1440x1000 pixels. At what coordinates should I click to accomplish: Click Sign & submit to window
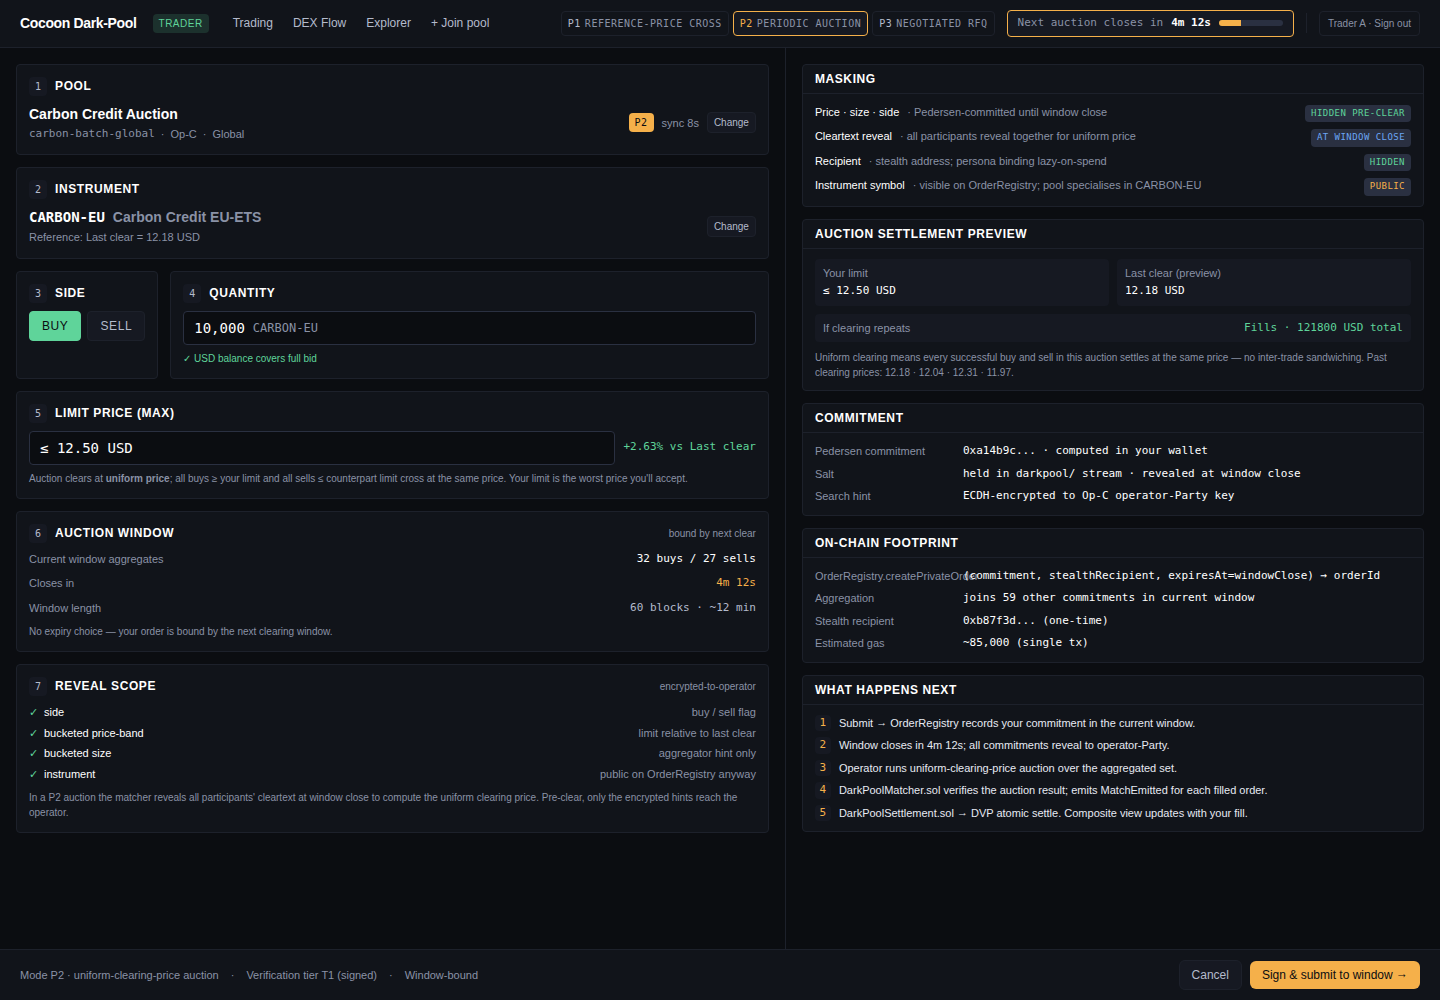(x=1334, y=975)
